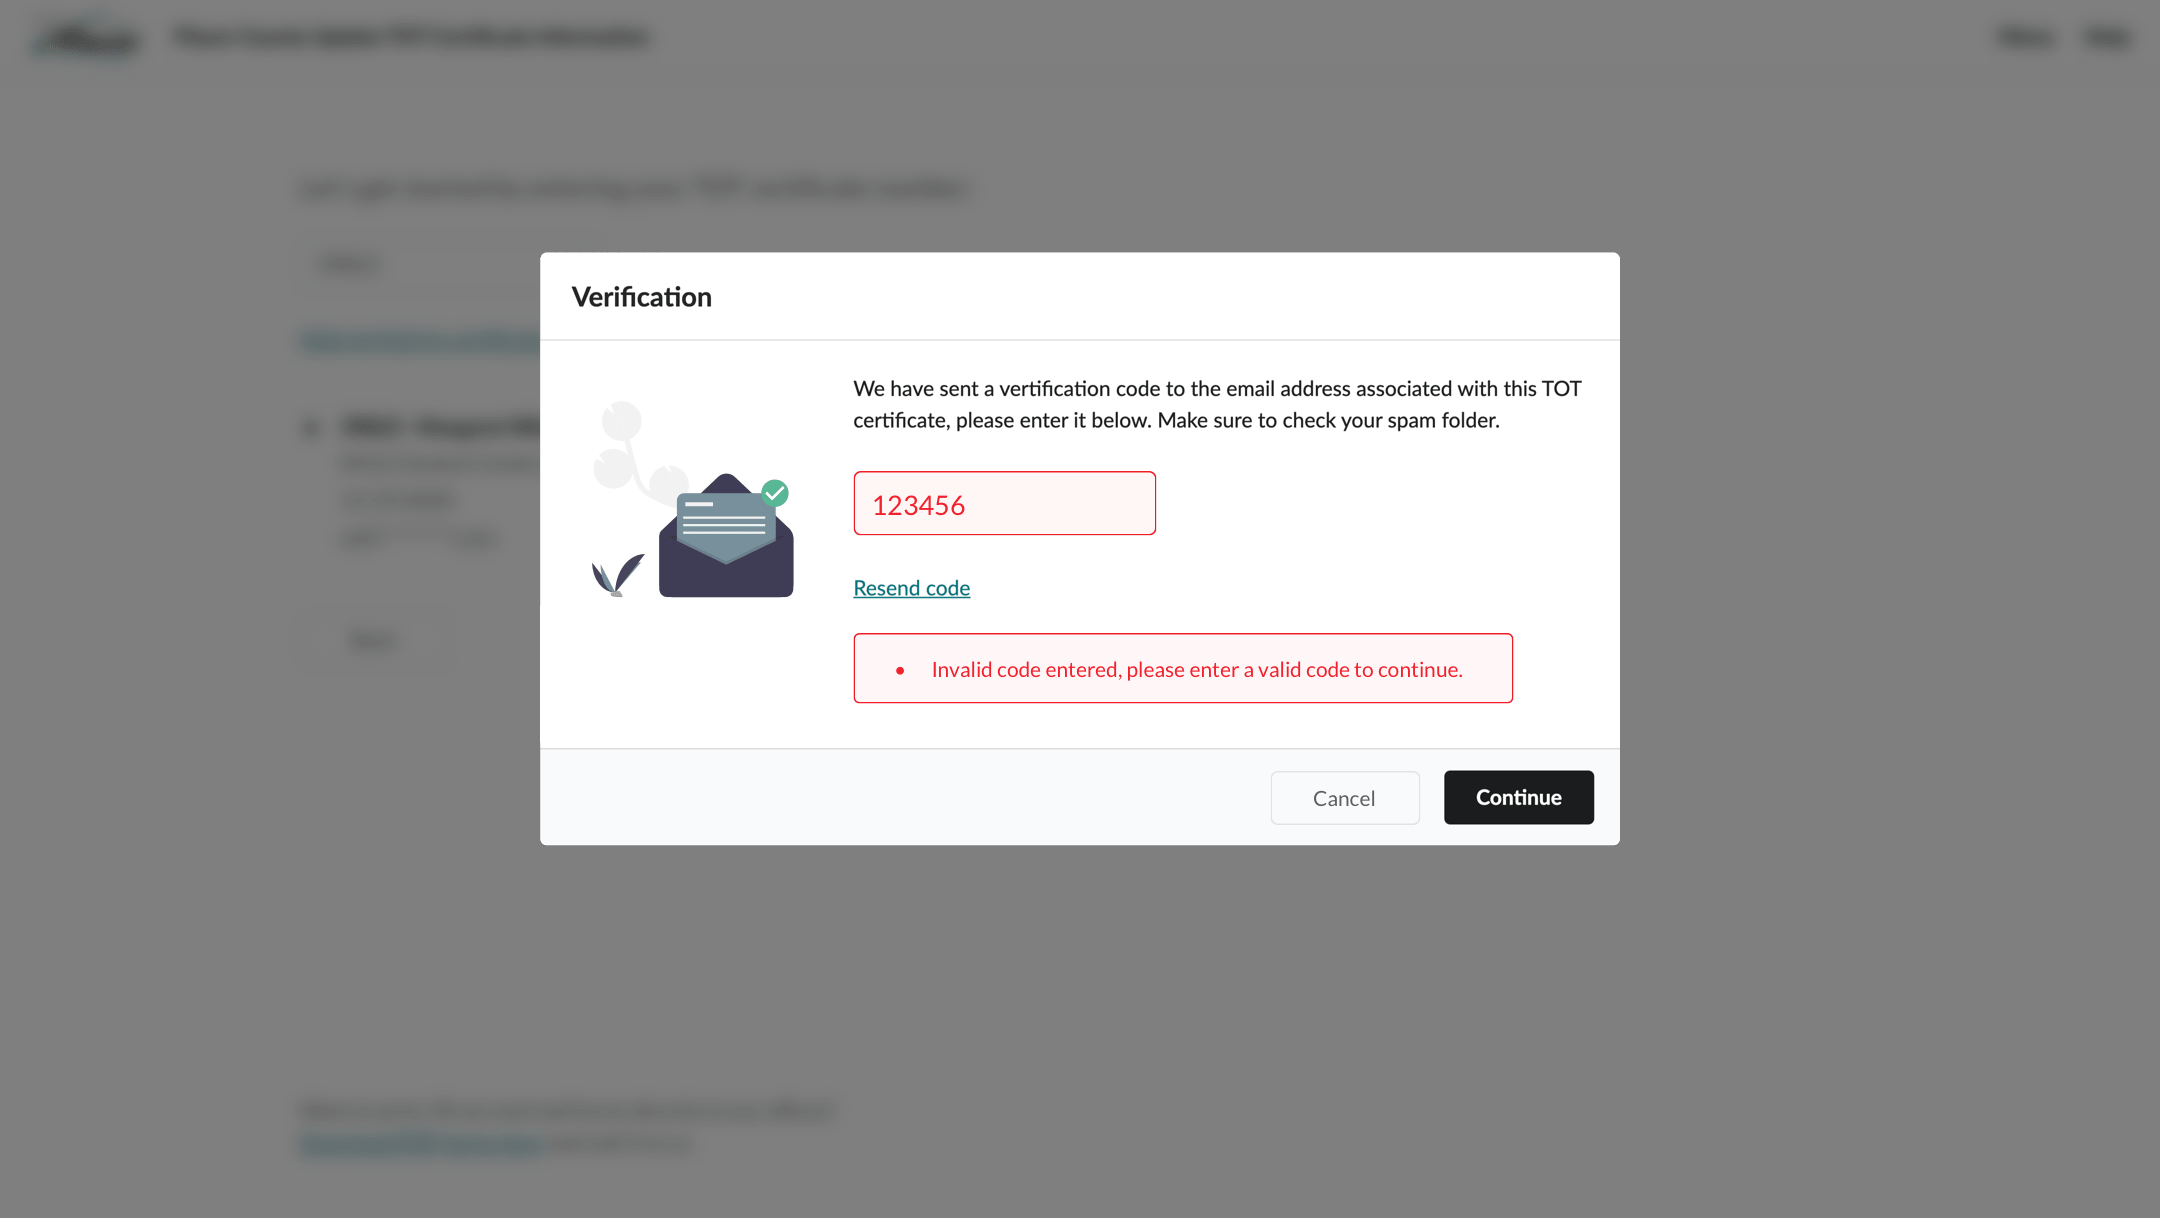Image resolution: width=2160 pixels, height=1218 pixels.
Task: Click the green checkmark badge on the envelope
Action: (775, 492)
